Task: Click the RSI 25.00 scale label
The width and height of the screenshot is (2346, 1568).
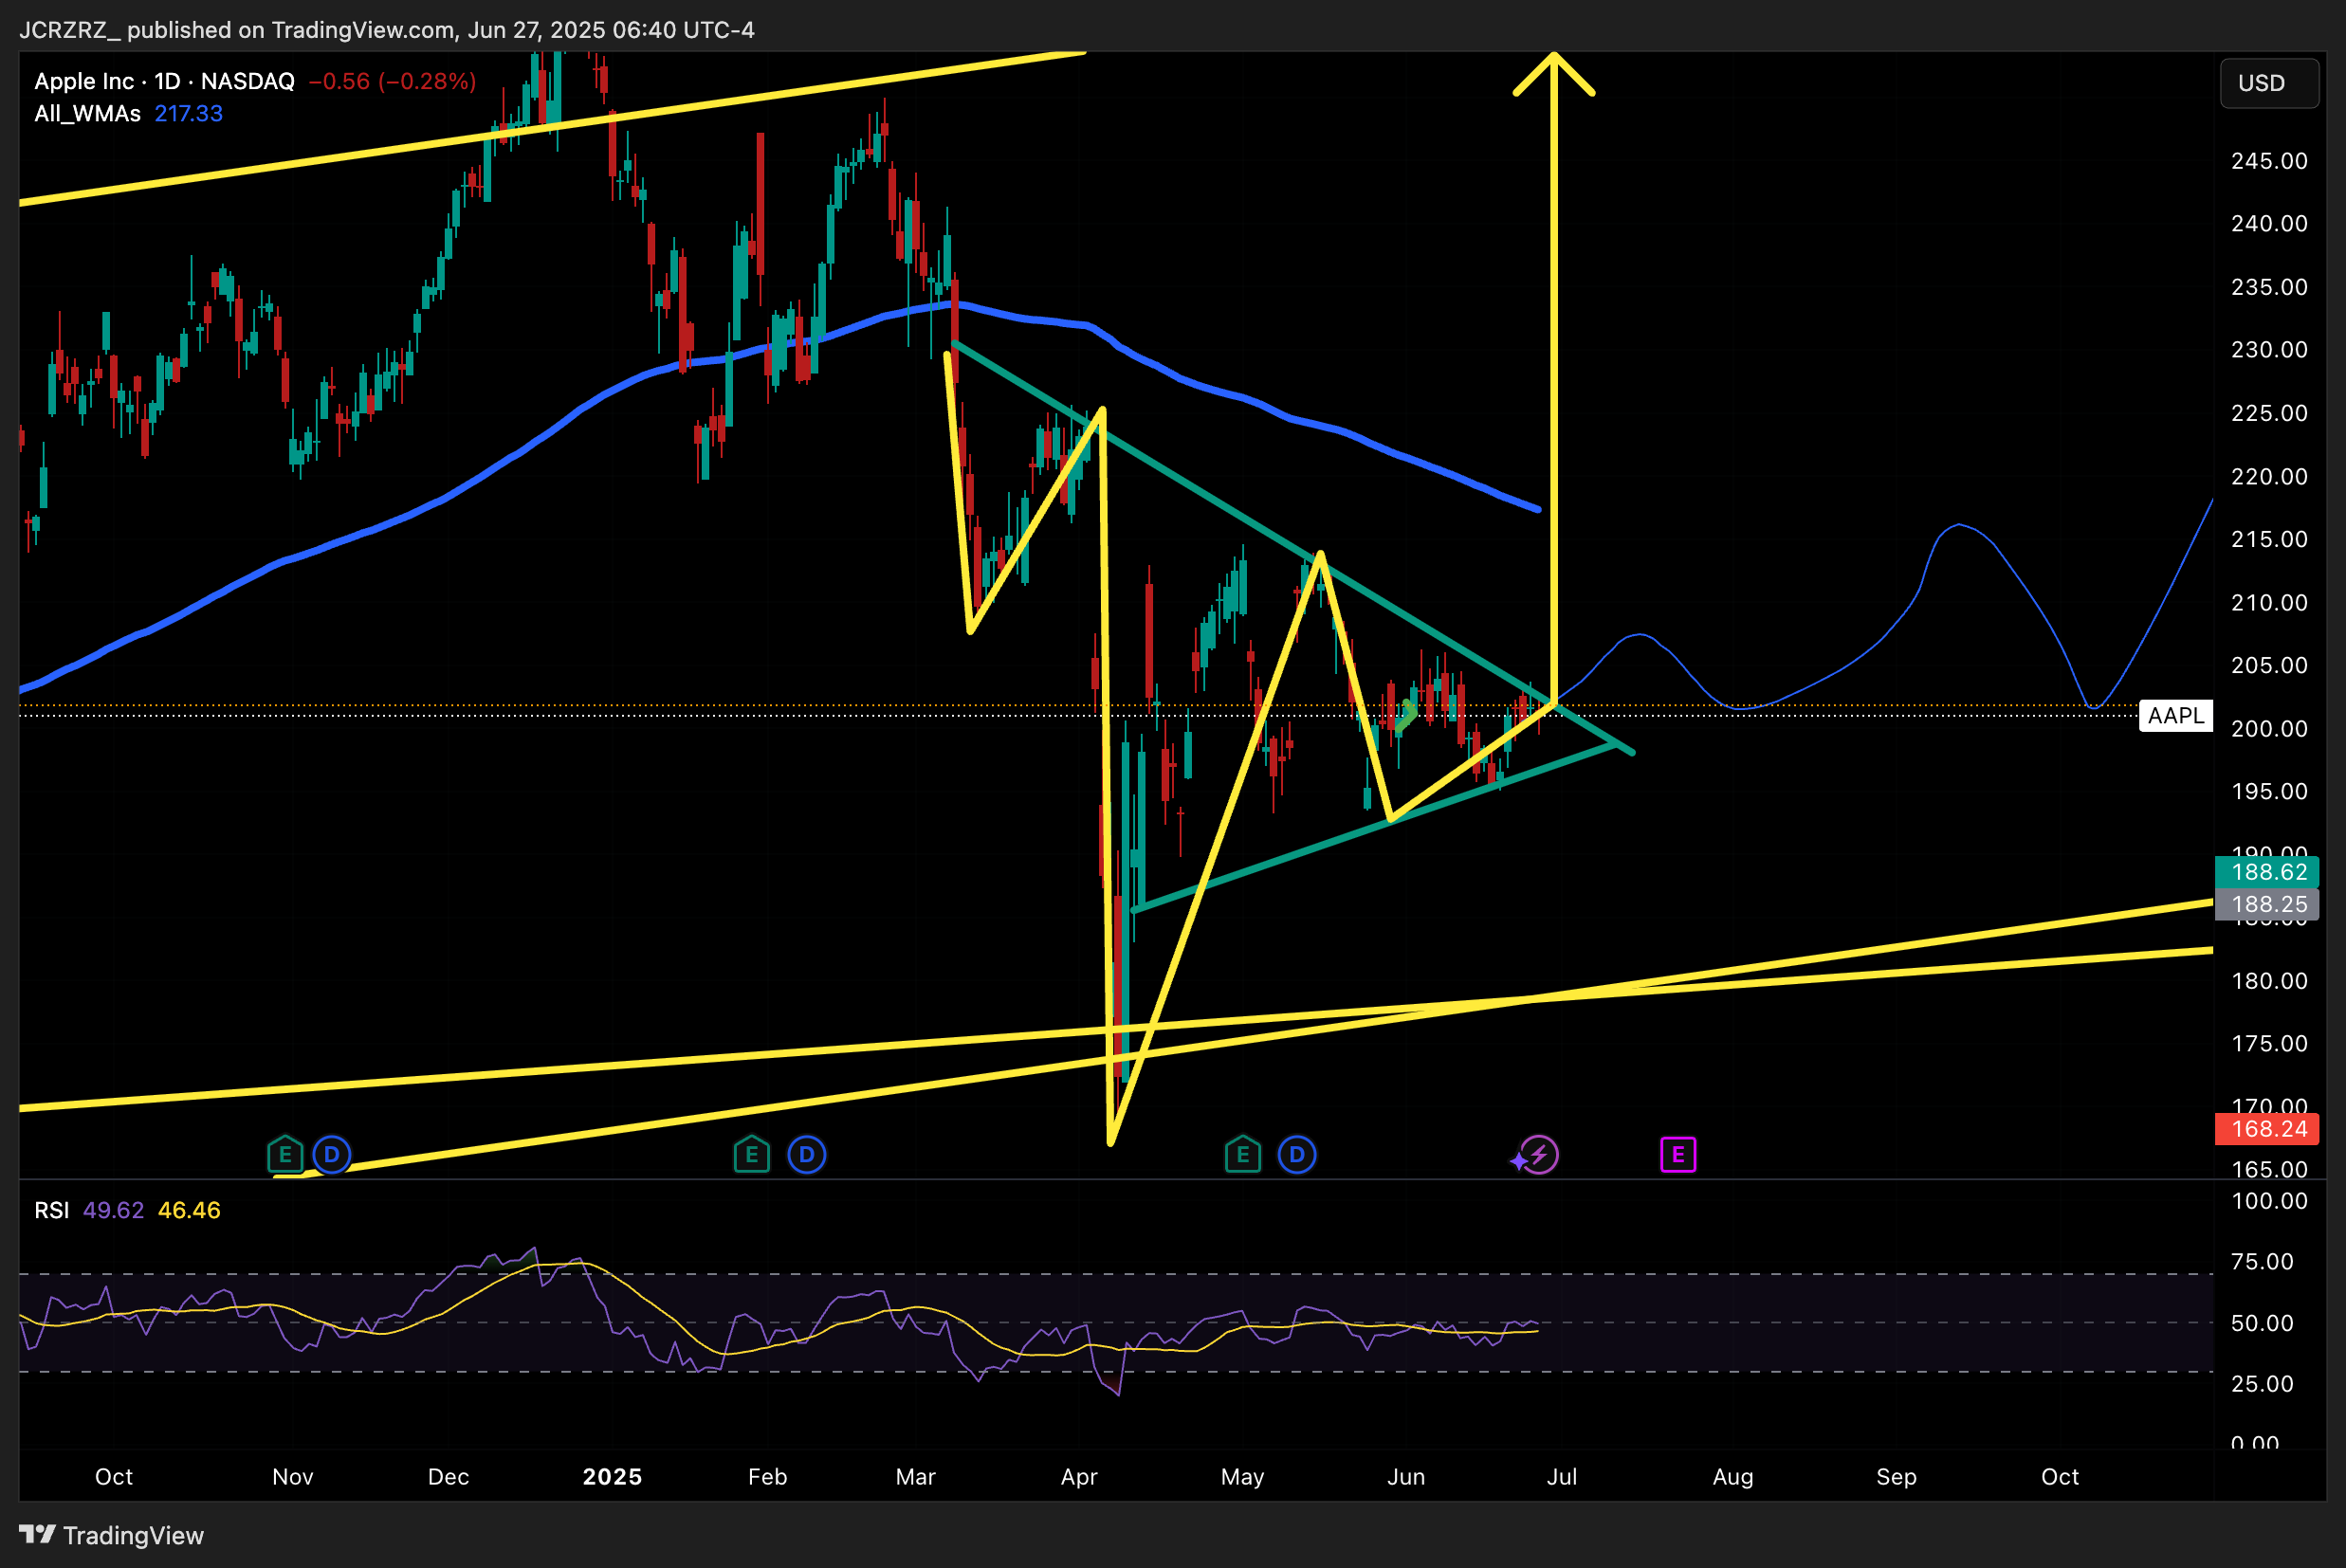Action: (x=2269, y=1383)
